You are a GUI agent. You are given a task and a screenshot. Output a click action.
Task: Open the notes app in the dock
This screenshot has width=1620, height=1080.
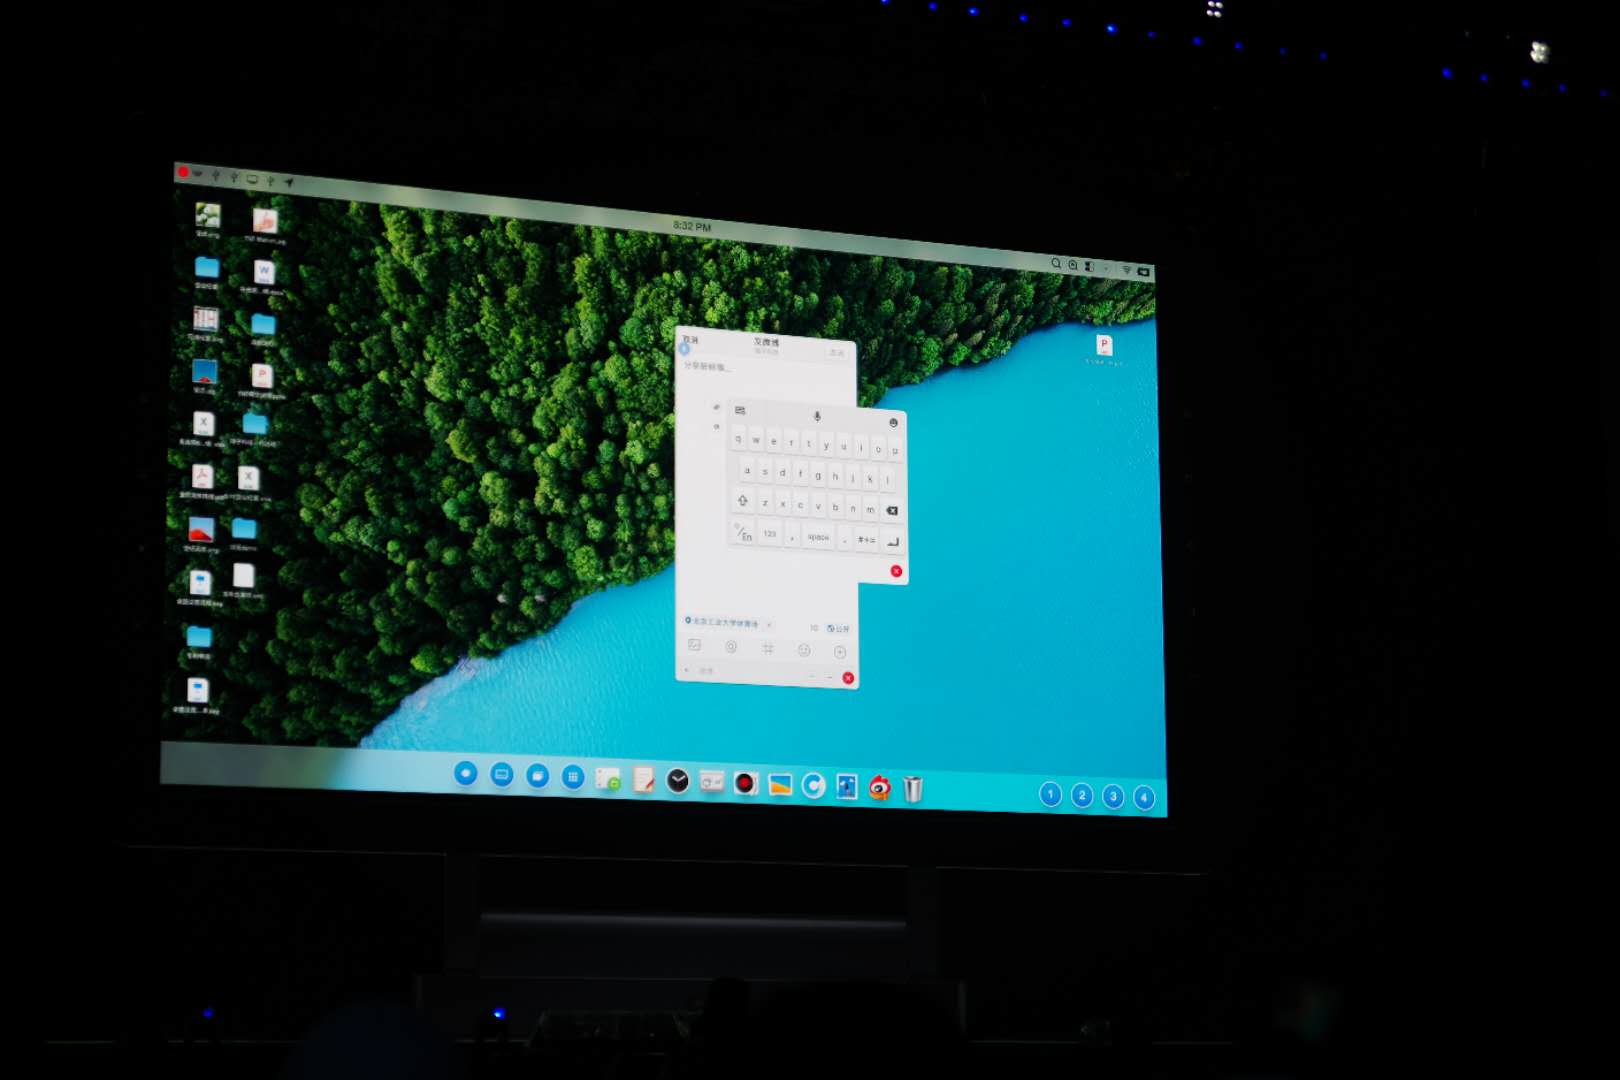(x=643, y=780)
